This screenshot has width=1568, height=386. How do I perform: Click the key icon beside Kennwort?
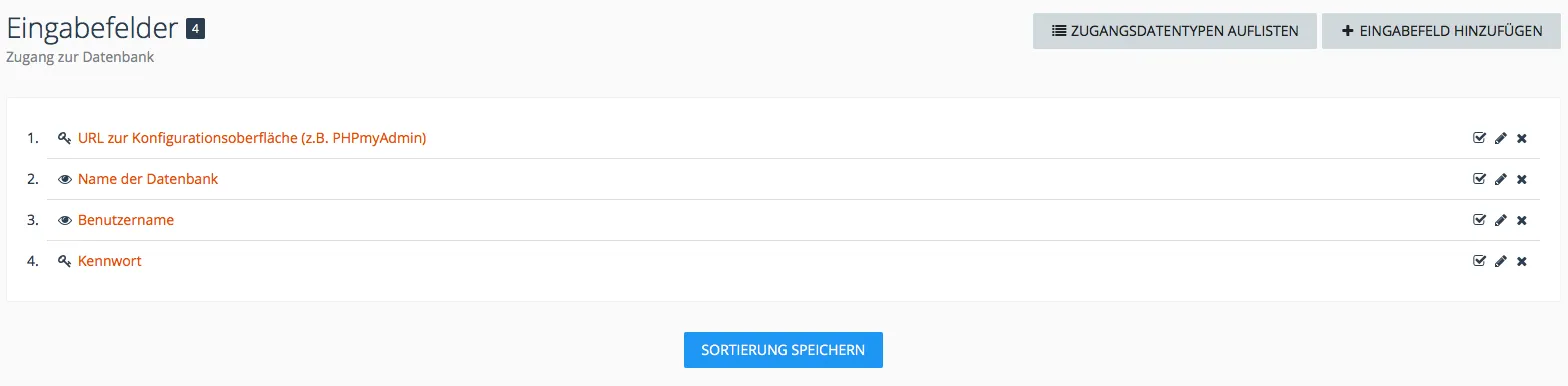point(65,261)
